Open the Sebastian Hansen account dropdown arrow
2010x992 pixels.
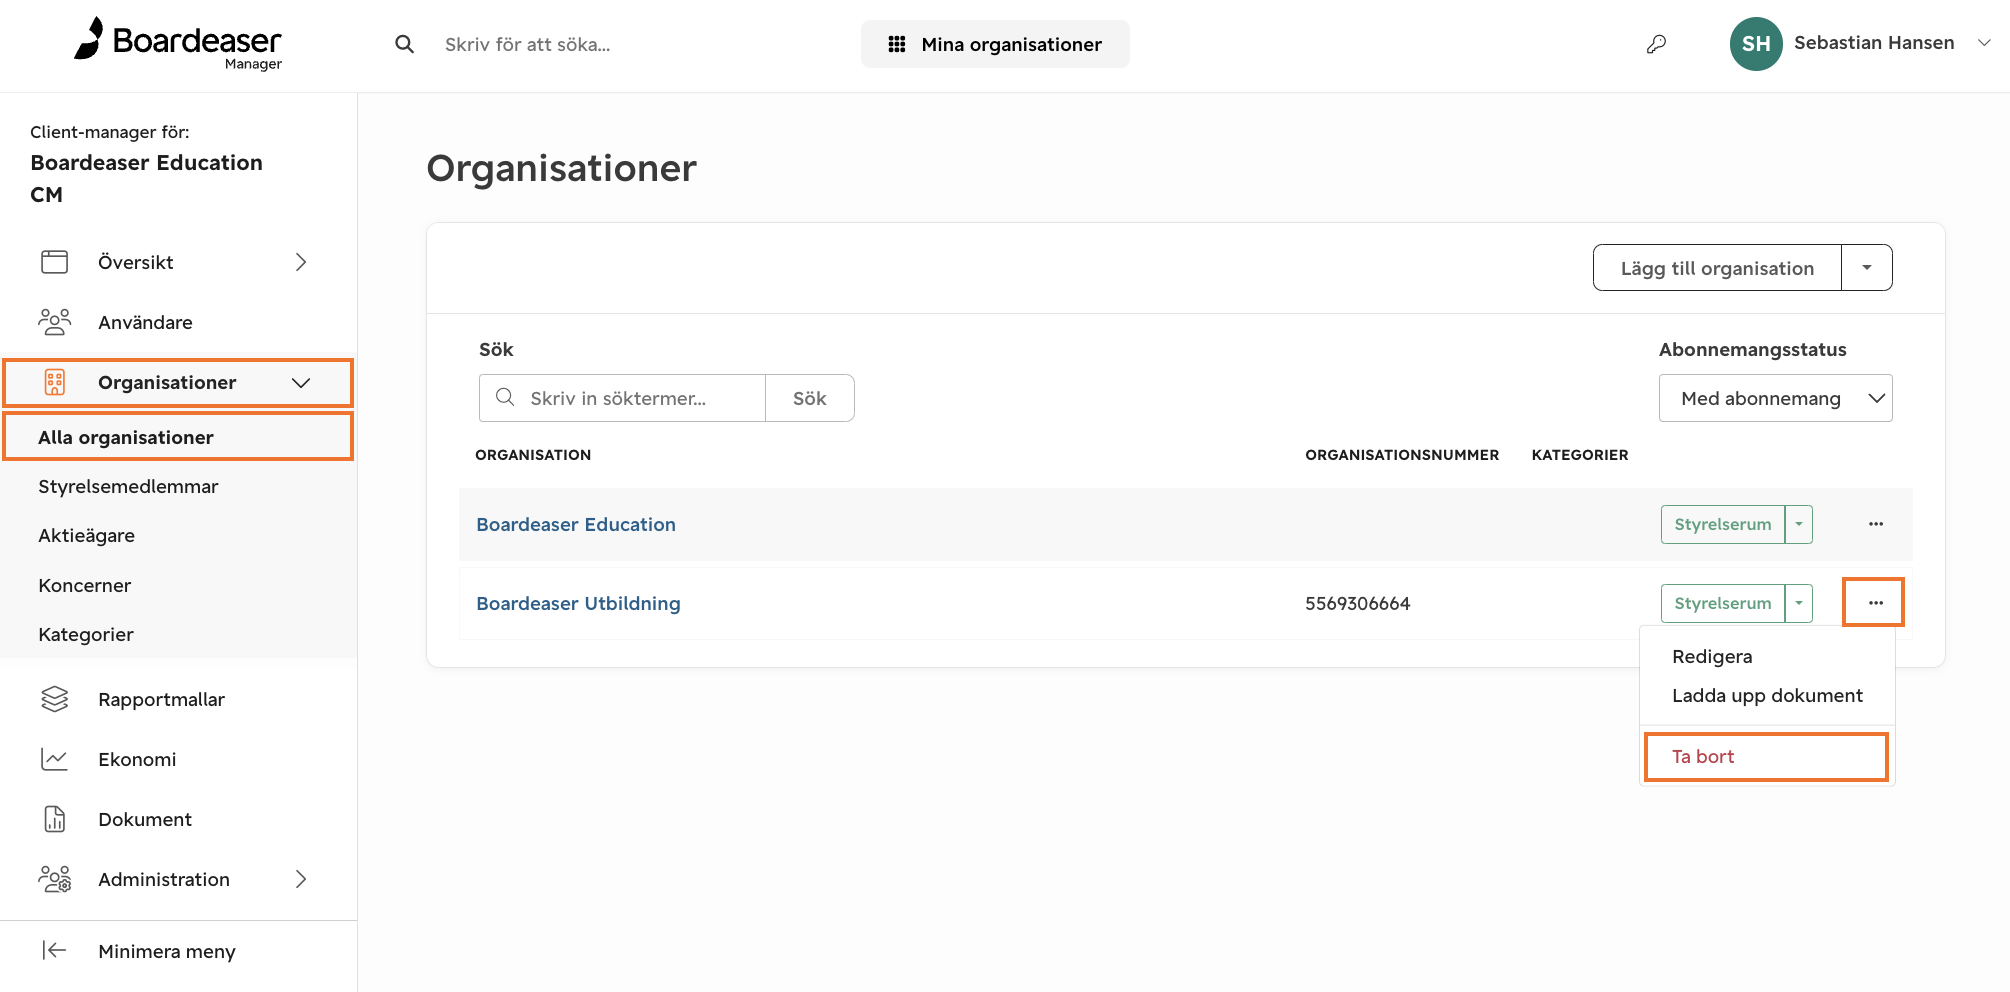pyautogui.click(x=1984, y=43)
